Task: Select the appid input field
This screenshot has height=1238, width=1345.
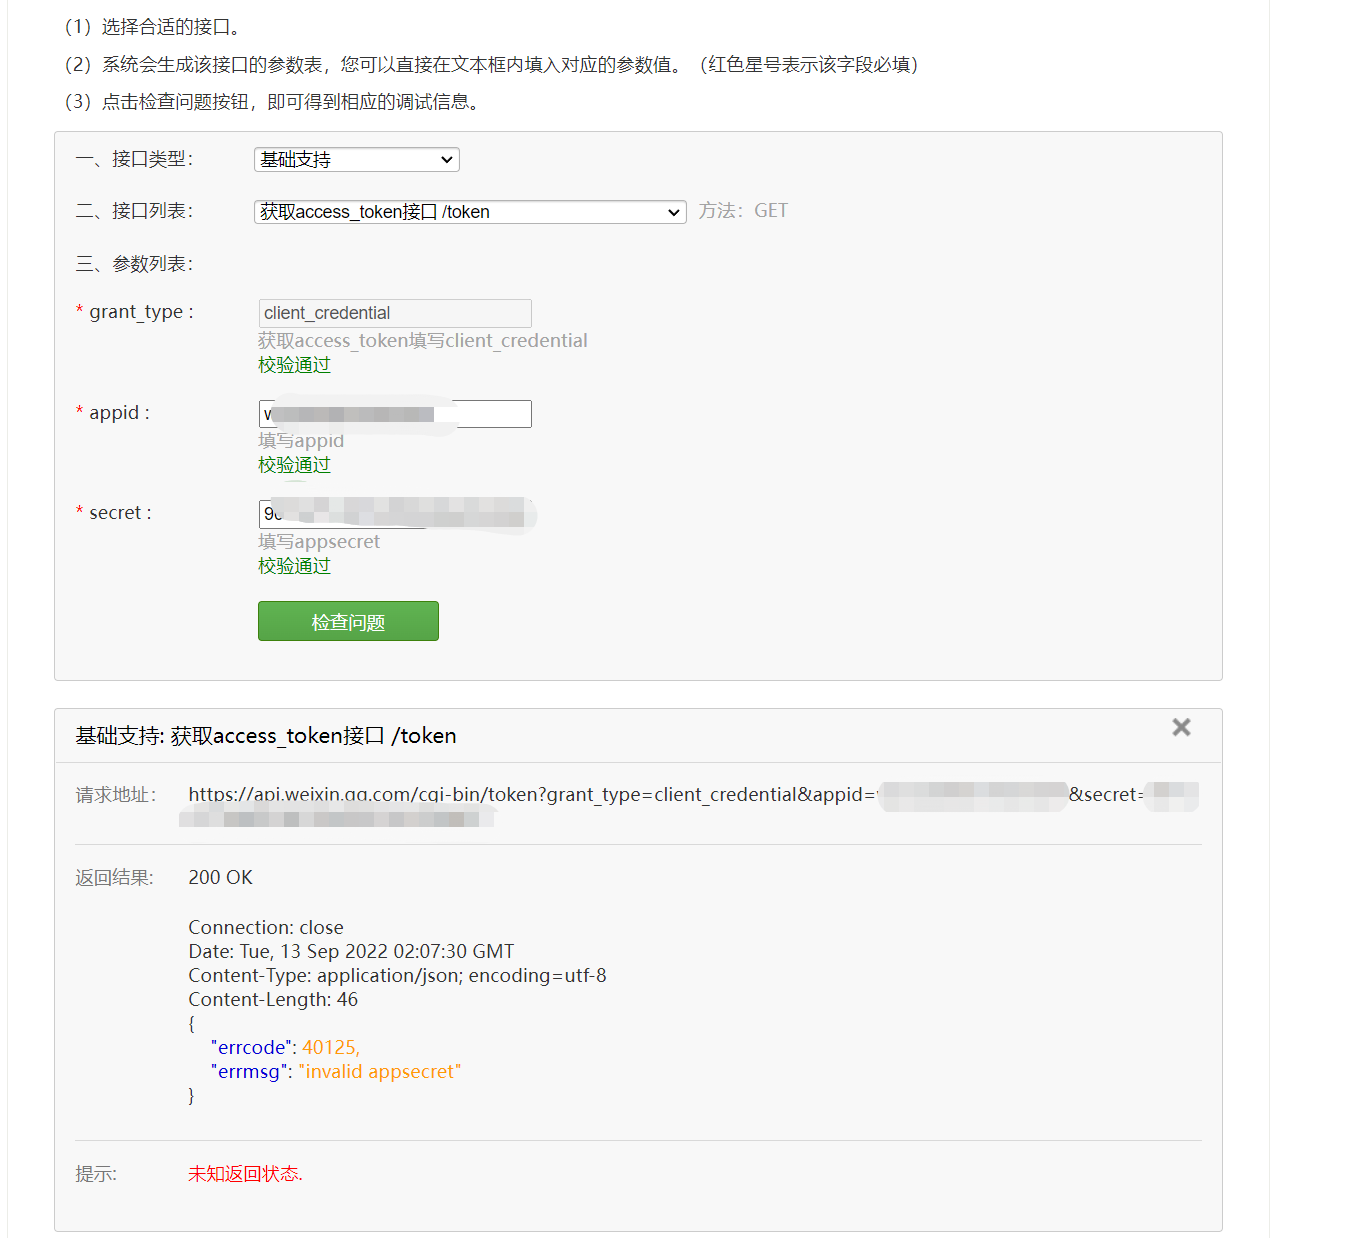Action: [394, 413]
